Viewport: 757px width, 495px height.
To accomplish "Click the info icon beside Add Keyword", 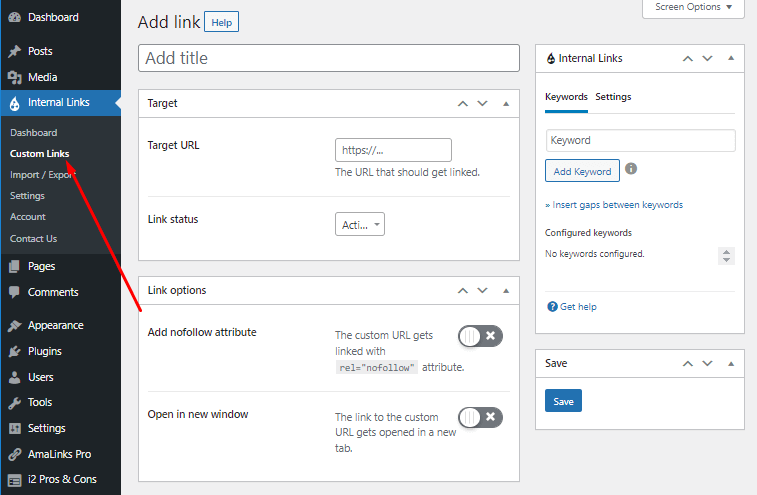I will point(631,169).
